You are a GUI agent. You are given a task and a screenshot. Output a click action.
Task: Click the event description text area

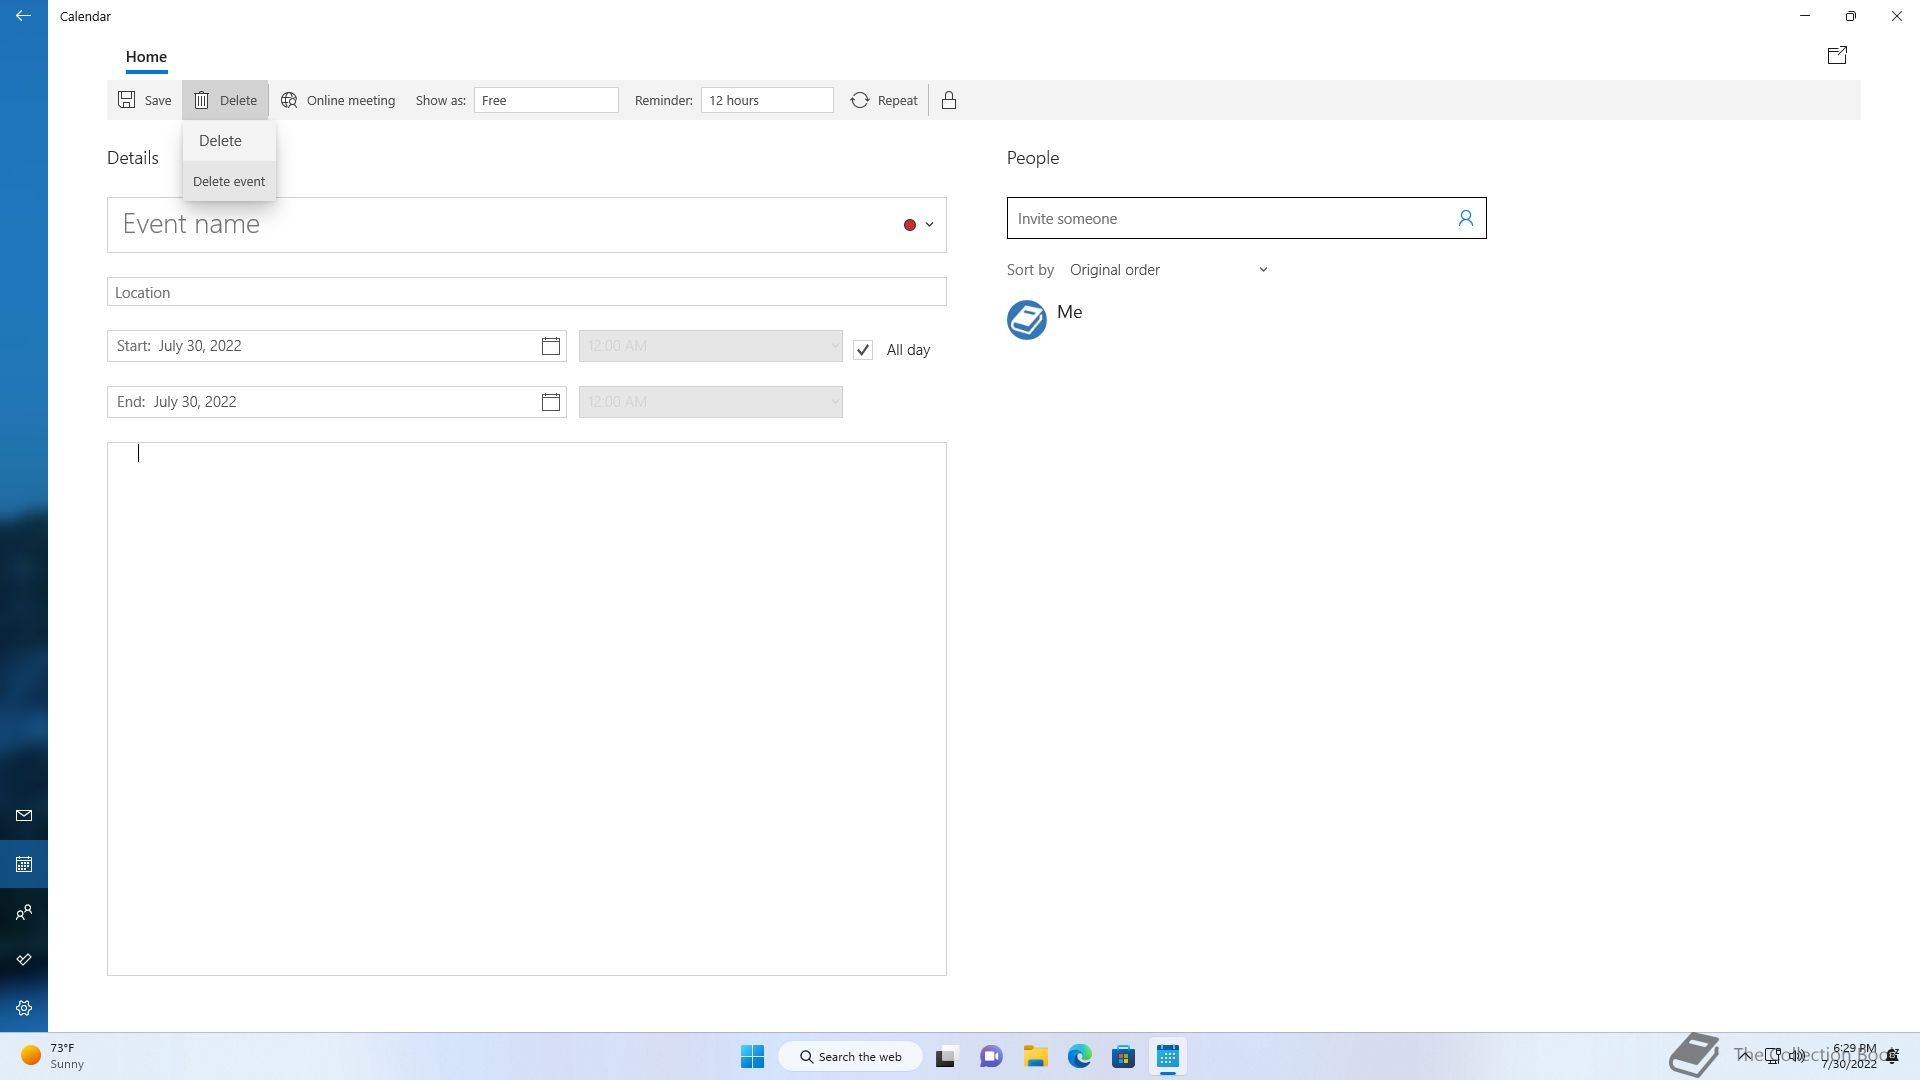[527, 709]
